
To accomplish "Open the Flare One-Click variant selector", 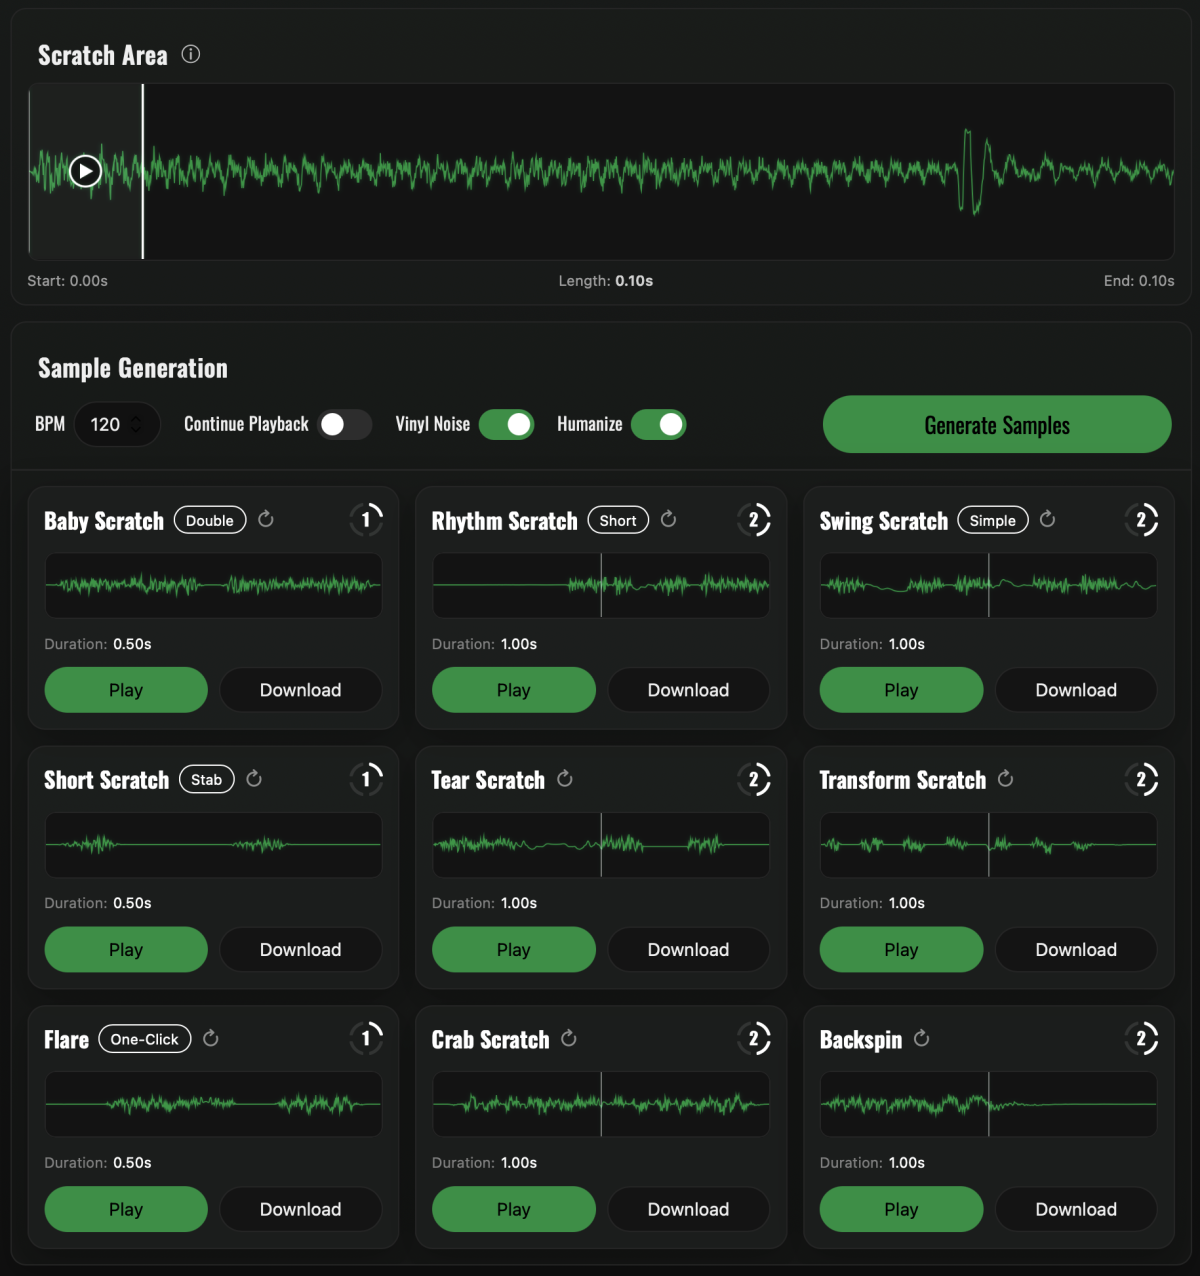I will pyautogui.click(x=145, y=1039).
